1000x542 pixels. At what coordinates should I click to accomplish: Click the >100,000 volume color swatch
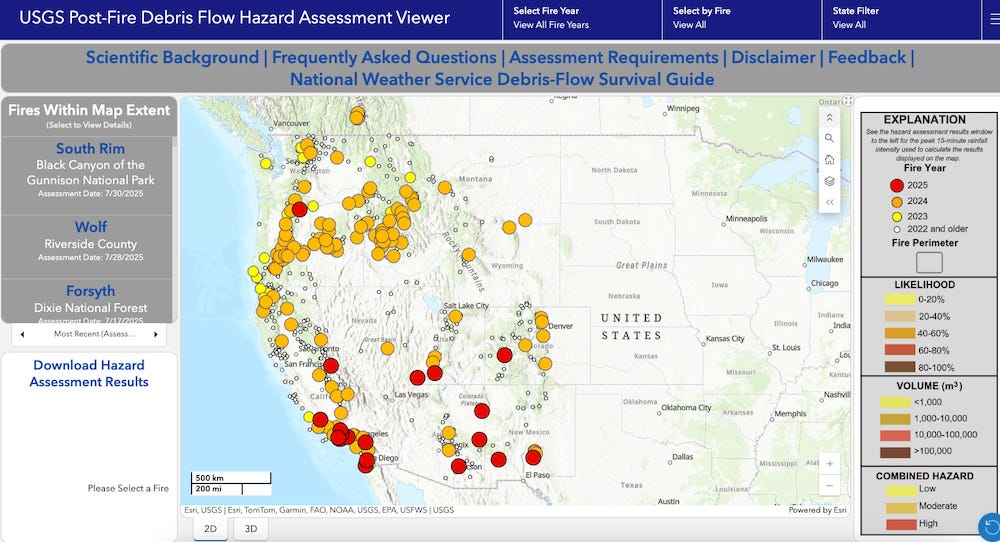[895, 451]
